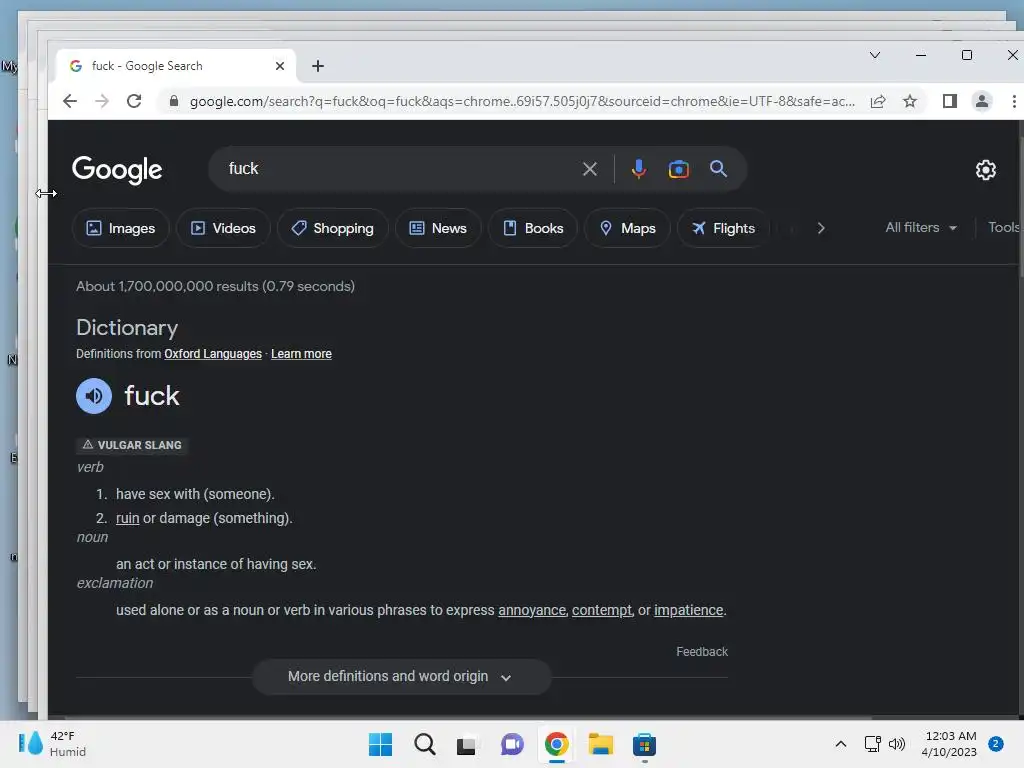Open Chrome side panel
The image size is (1024, 768).
pyautogui.click(x=950, y=101)
